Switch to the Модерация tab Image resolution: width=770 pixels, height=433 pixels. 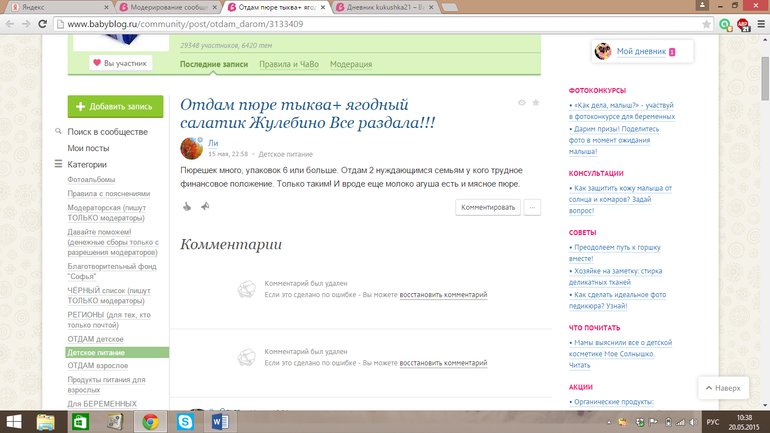351,64
